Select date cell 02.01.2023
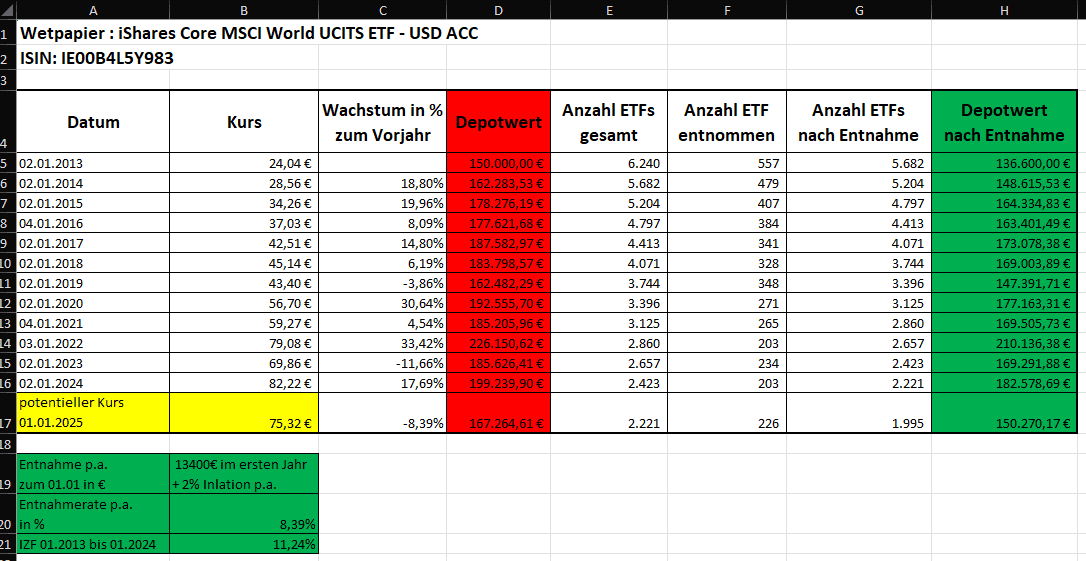 pos(93,364)
